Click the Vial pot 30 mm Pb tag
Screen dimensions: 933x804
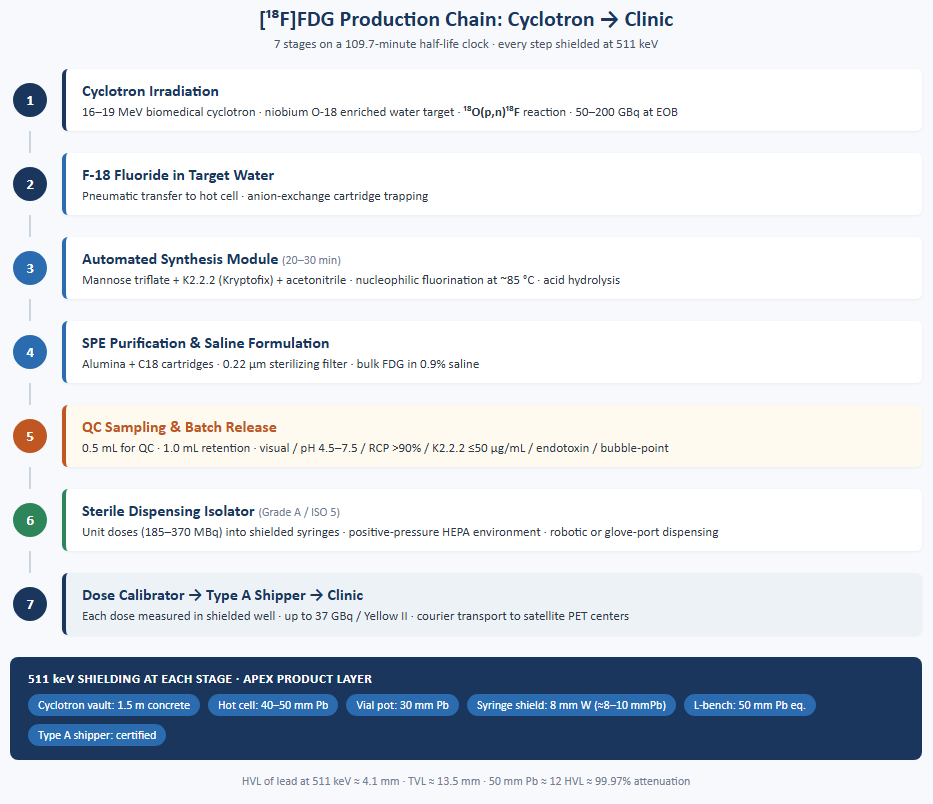click(x=402, y=705)
